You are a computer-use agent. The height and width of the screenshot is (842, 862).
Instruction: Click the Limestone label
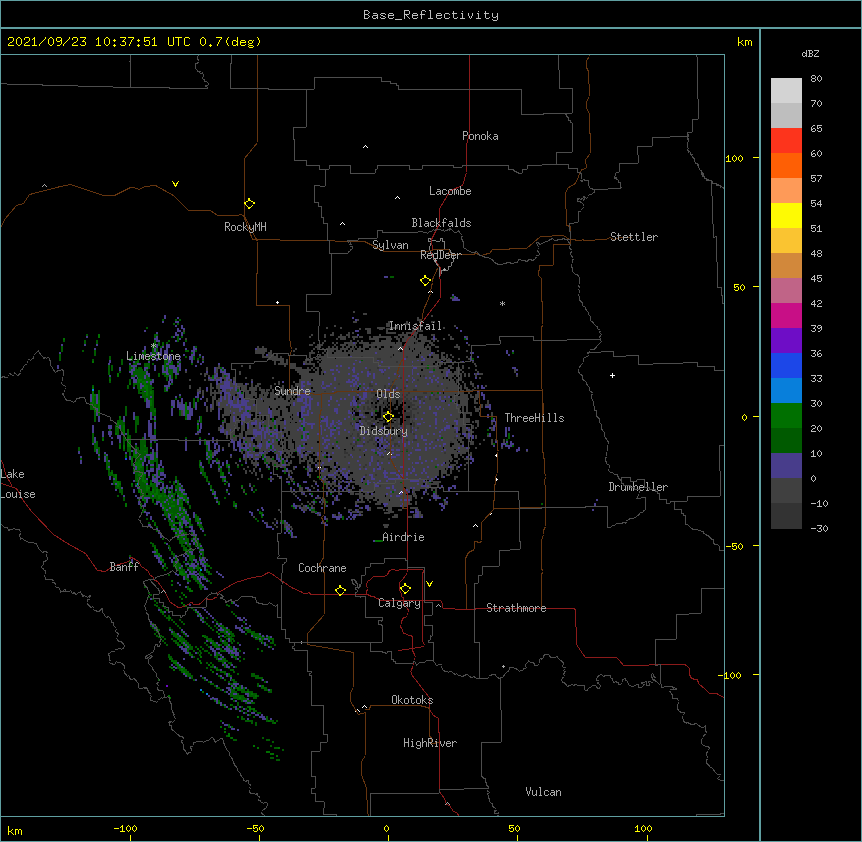click(x=153, y=356)
